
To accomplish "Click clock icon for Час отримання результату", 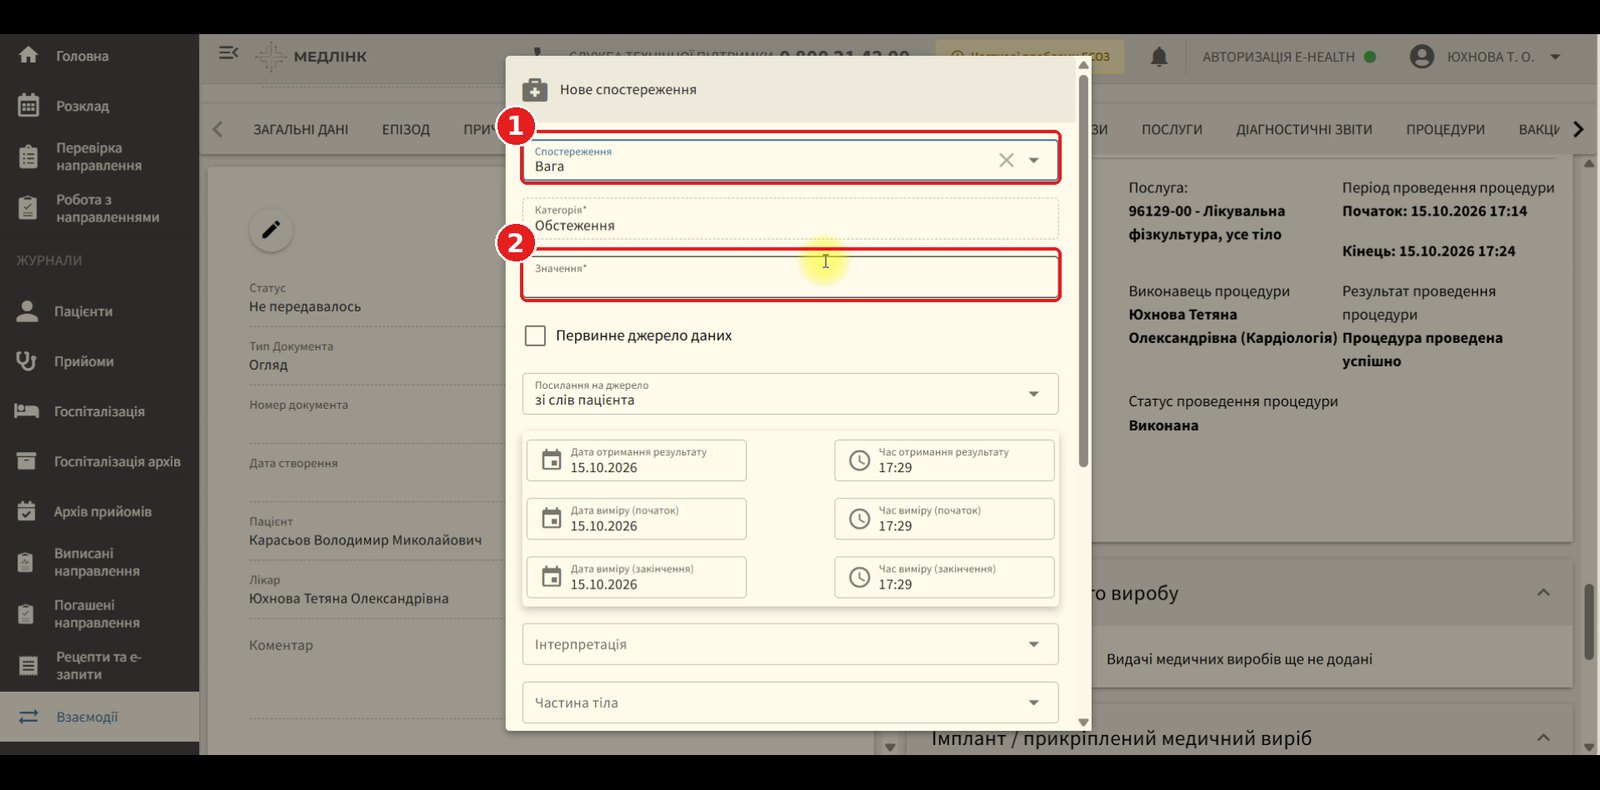I will (859, 460).
